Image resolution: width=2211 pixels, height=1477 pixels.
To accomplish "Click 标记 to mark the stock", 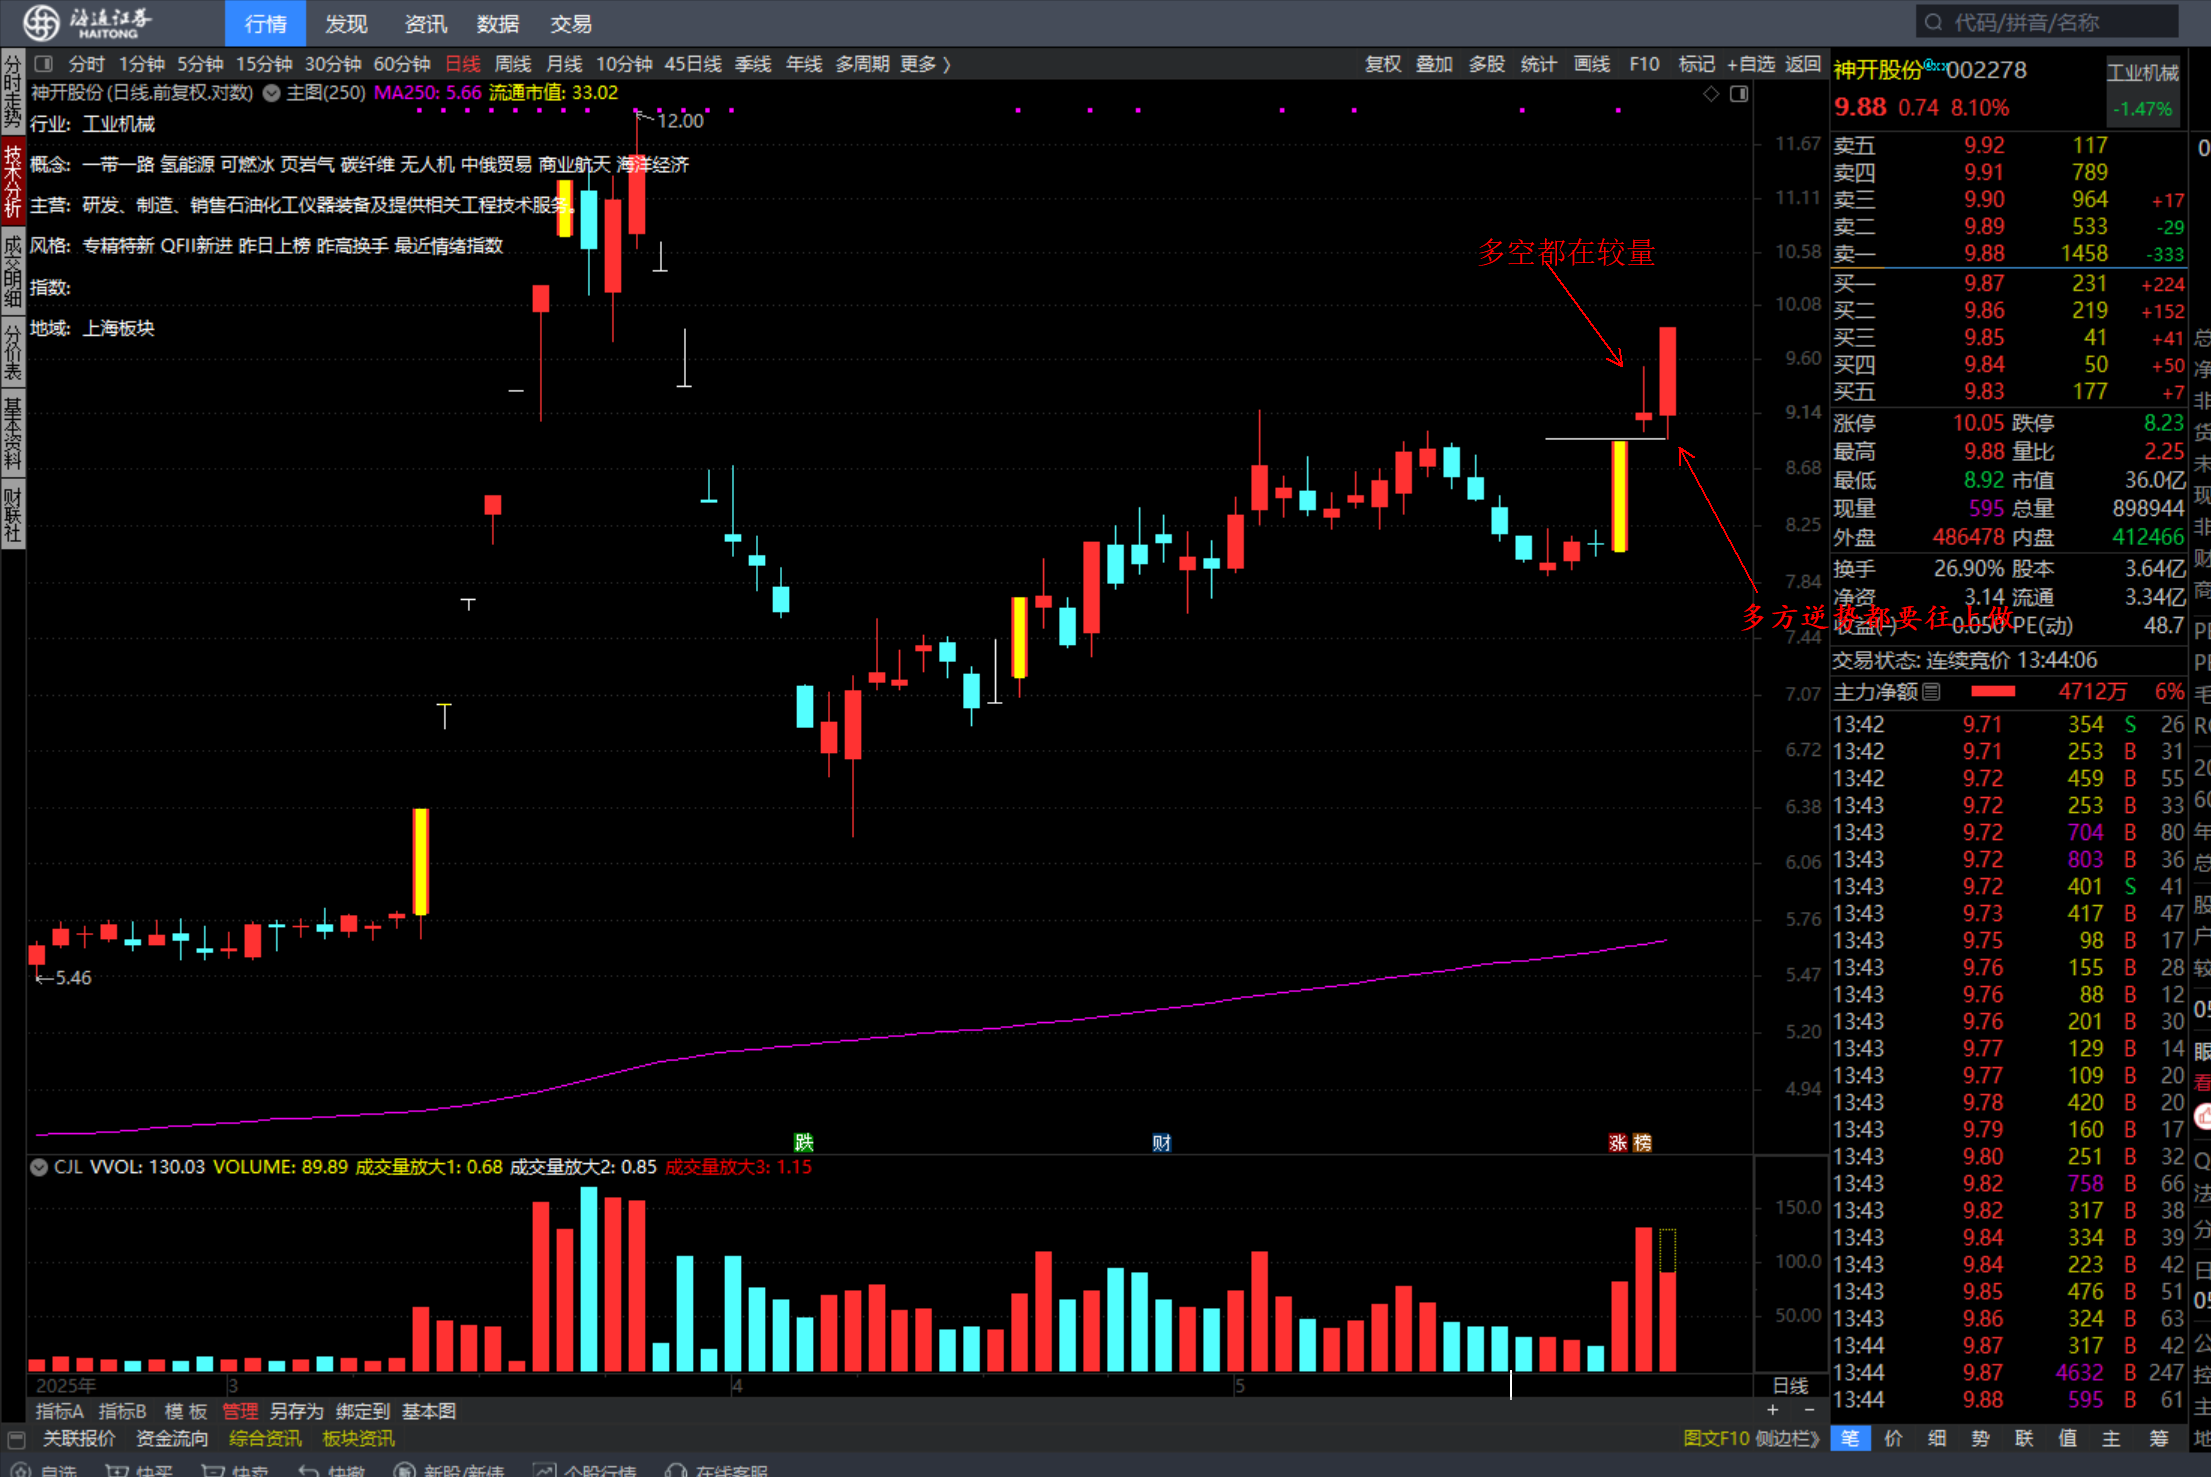I will (1696, 64).
